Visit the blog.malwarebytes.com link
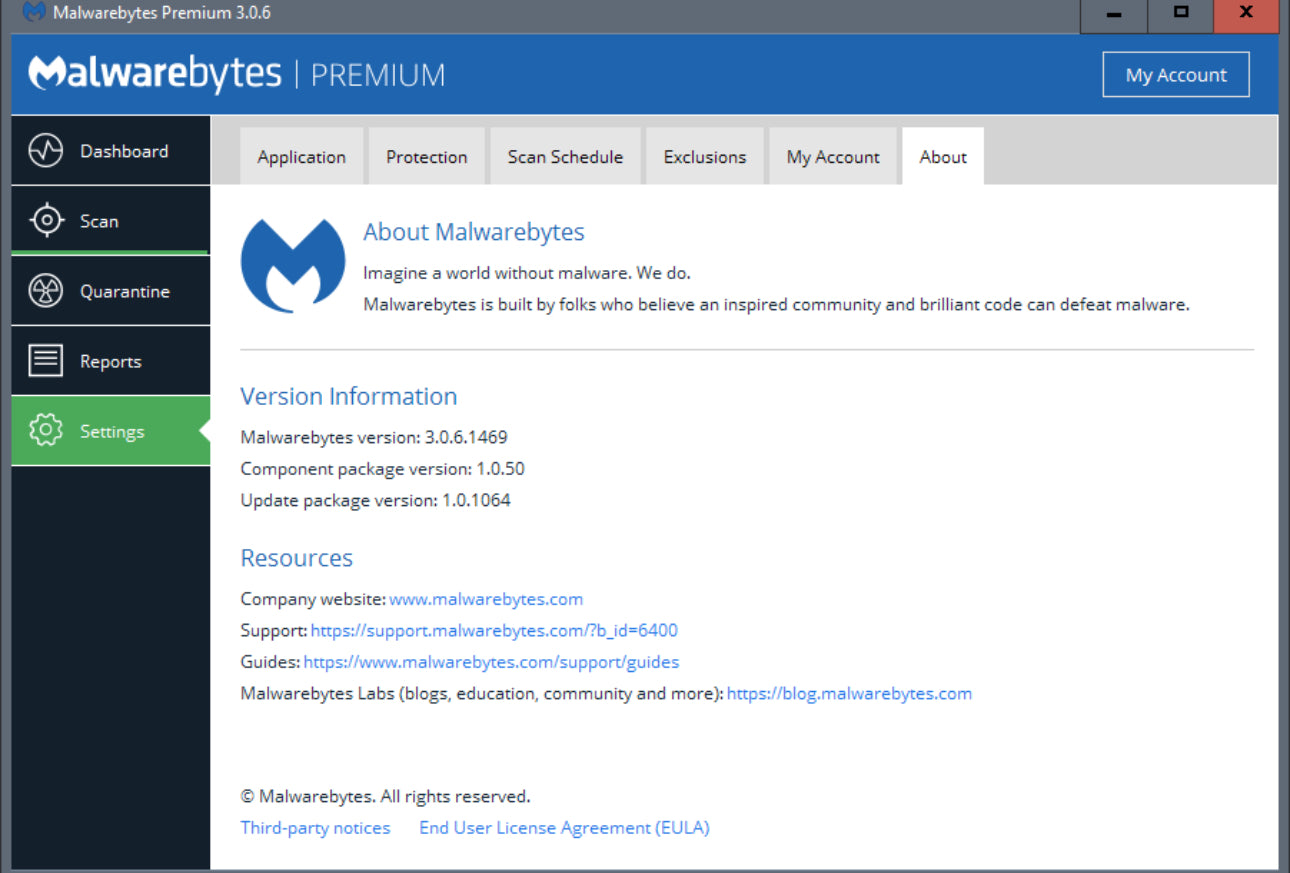Image resolution: width=1290 pixels, height=873 pixels. 849,693
